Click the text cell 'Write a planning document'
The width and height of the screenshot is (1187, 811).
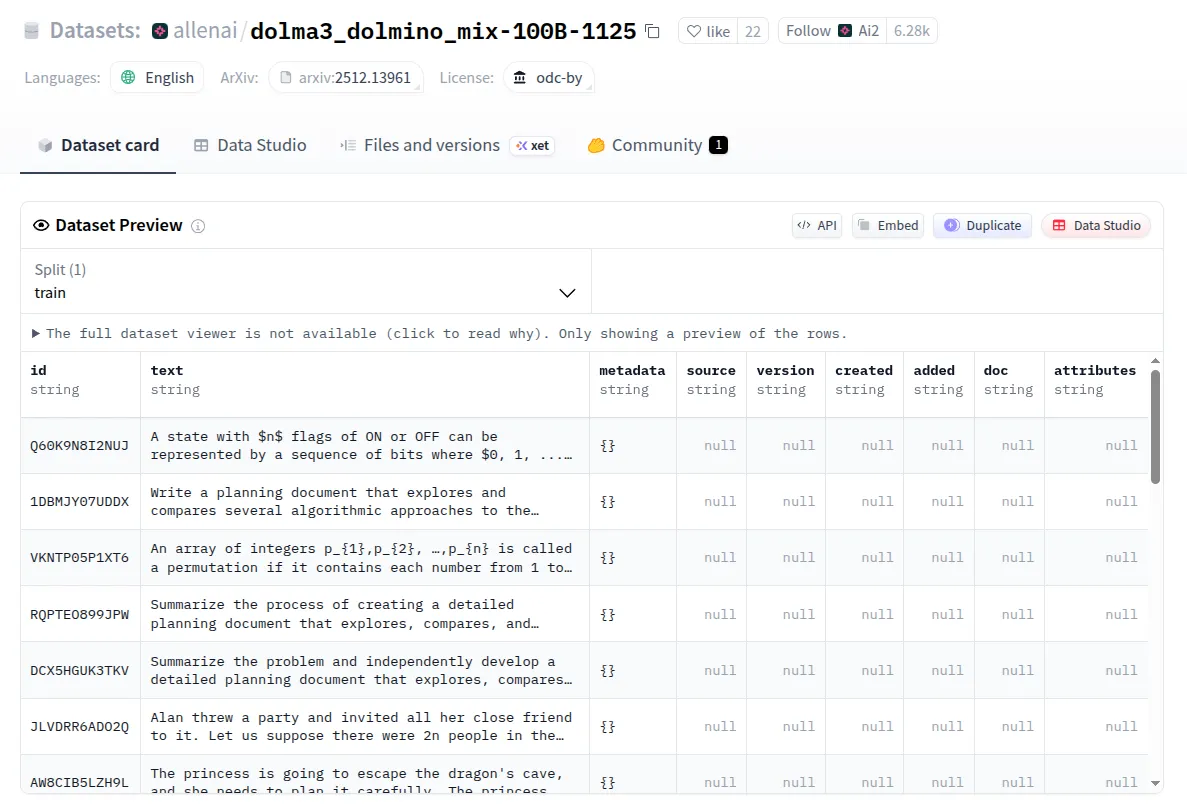(x=365, y=502)
